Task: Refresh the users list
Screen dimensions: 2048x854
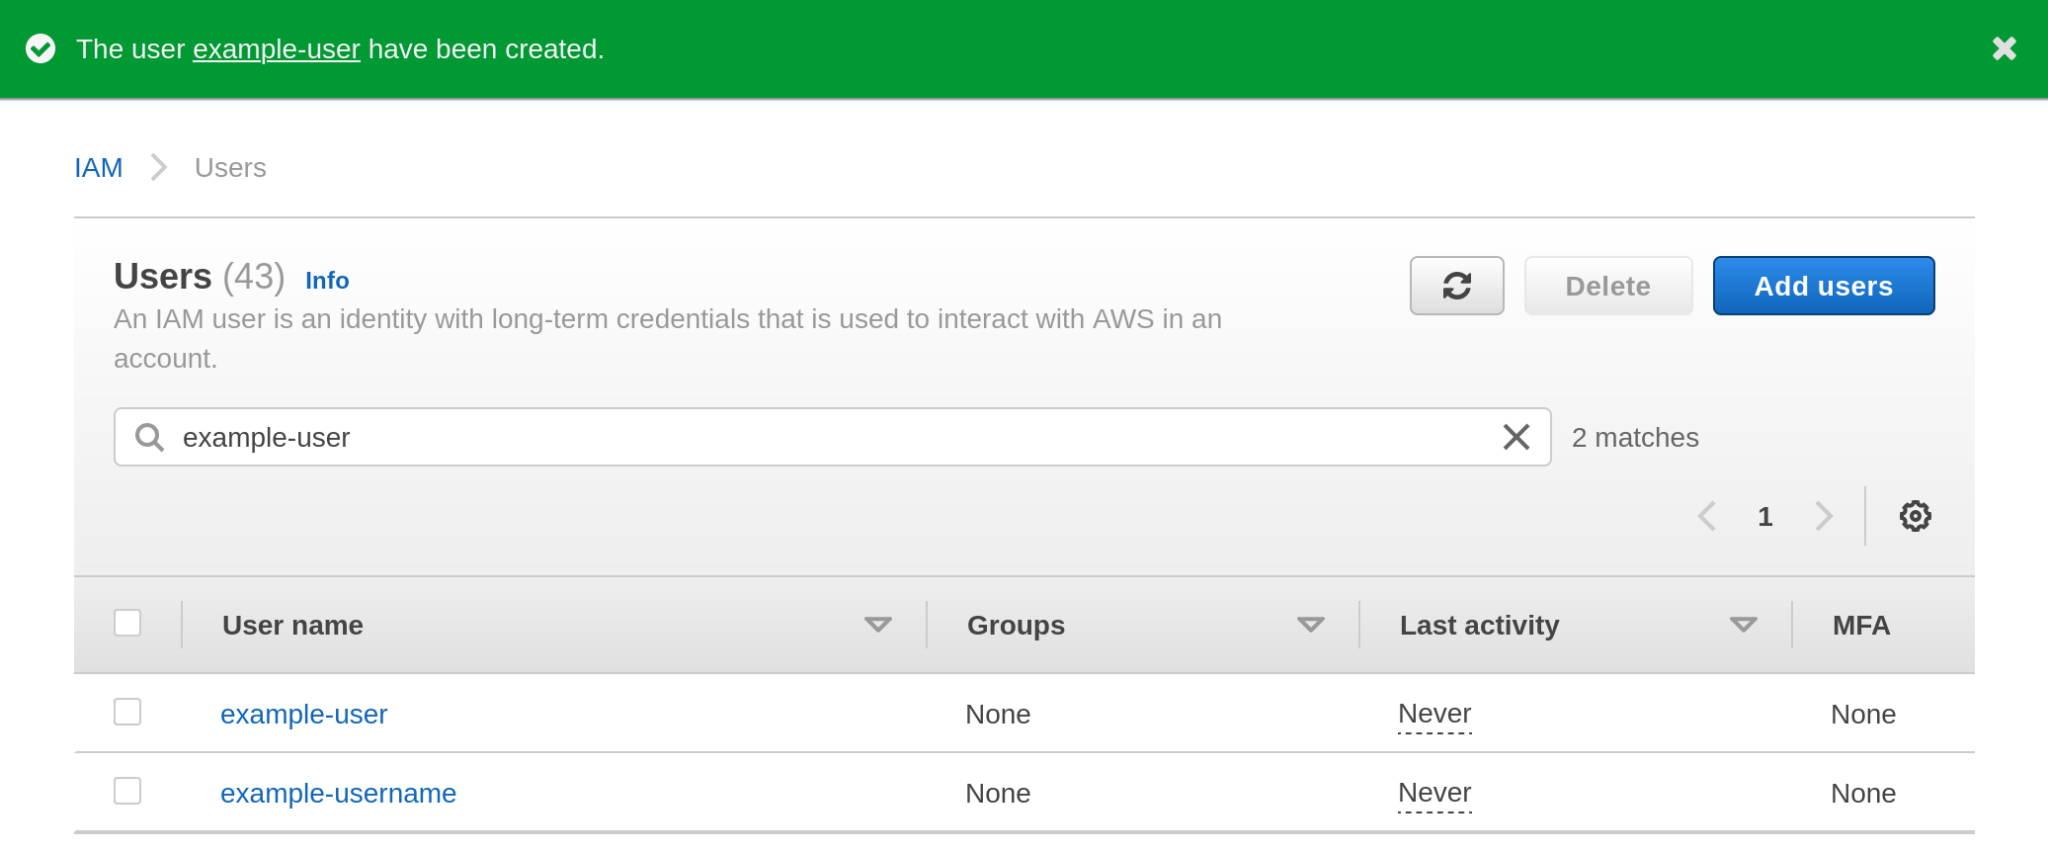Action: tap(1456, 286)
